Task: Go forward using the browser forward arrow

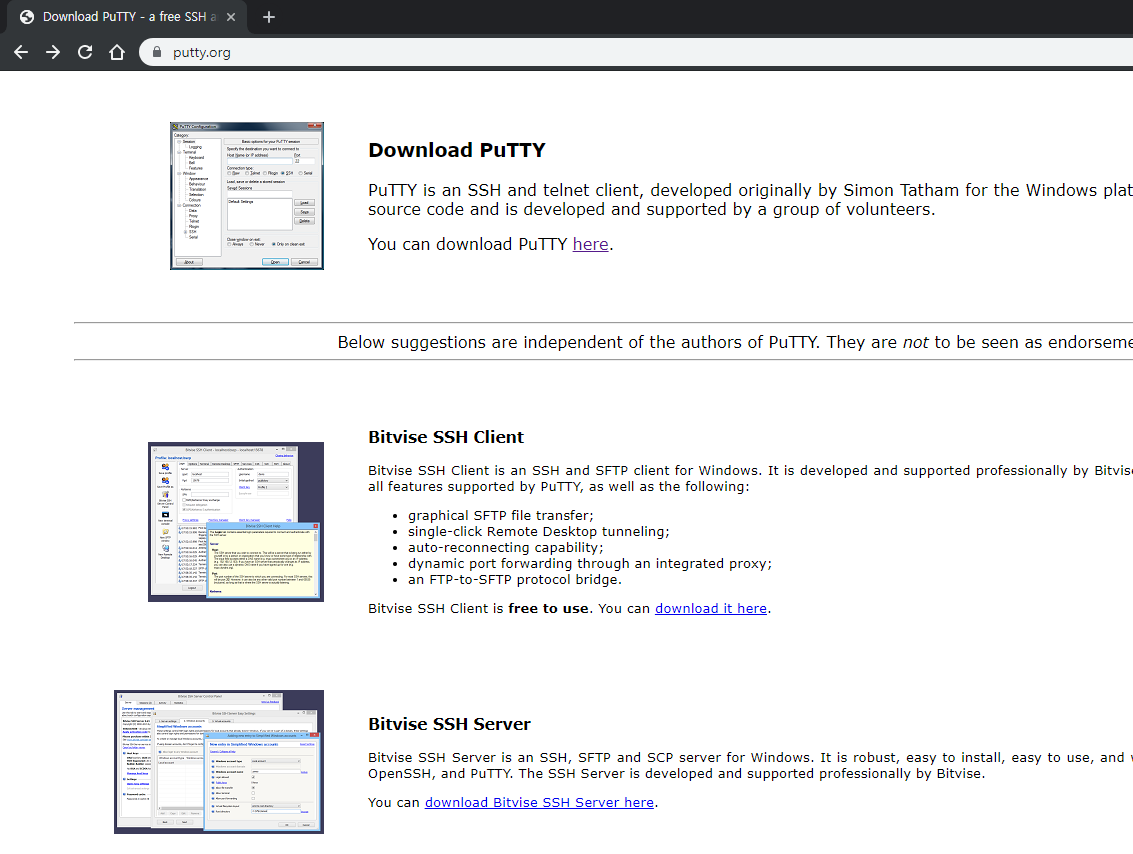Action: 53,52
